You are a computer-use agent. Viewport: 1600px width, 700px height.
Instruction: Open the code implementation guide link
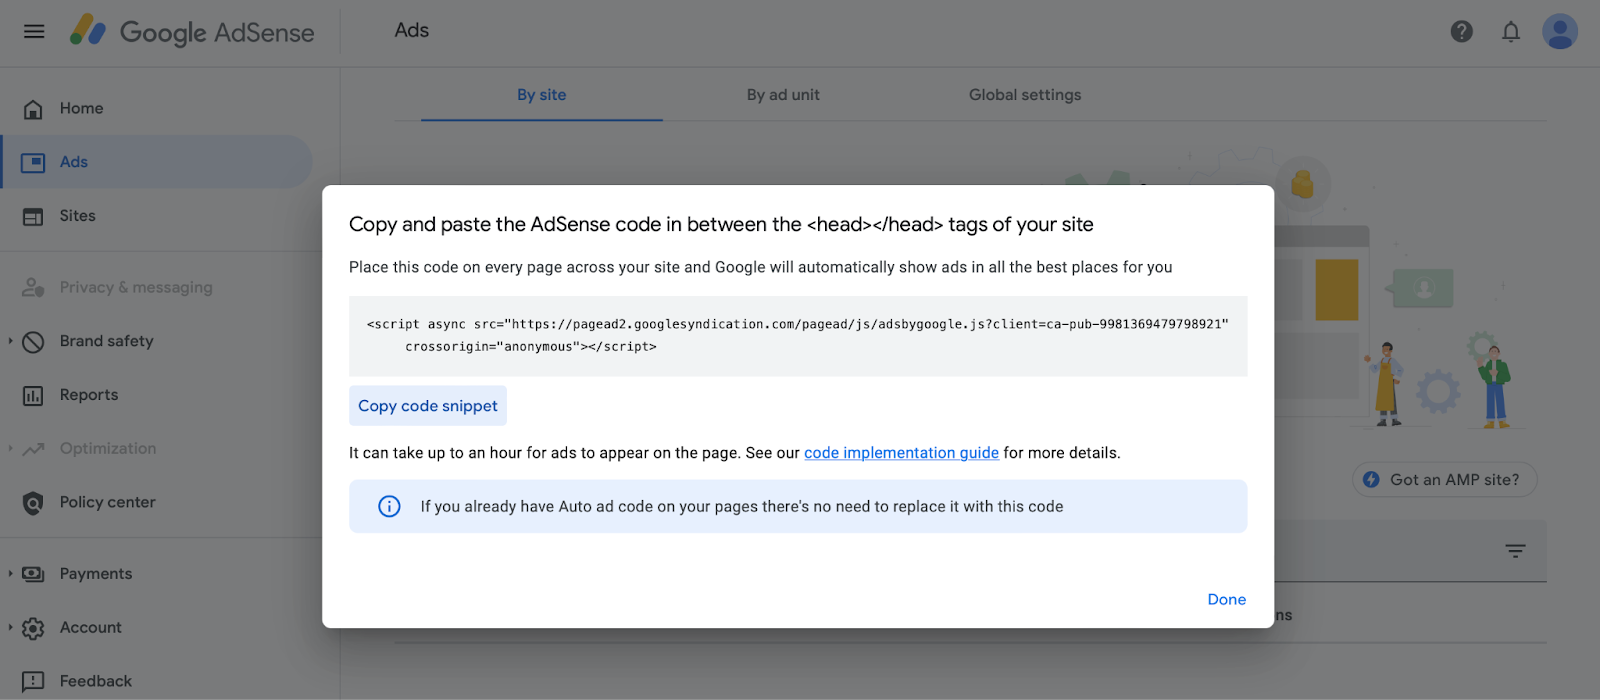click(901, 453)
